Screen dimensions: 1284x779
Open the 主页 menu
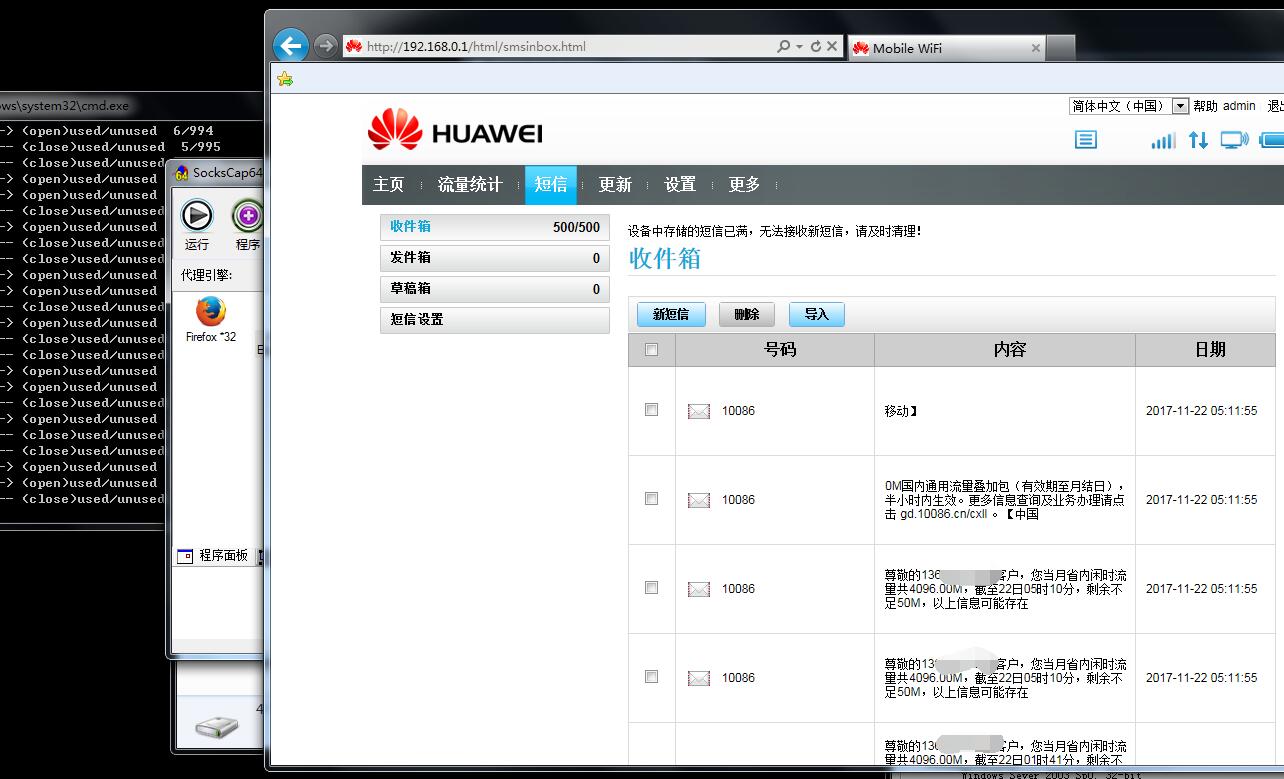(389, 184)
